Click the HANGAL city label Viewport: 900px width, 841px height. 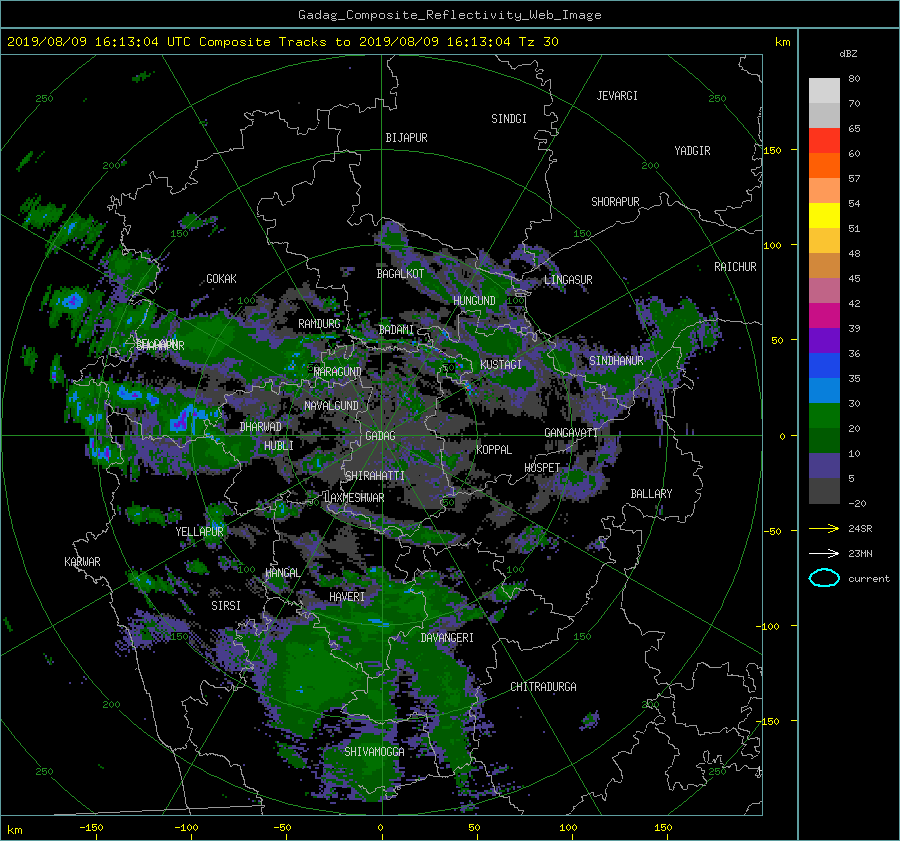[x=282, y=573]
